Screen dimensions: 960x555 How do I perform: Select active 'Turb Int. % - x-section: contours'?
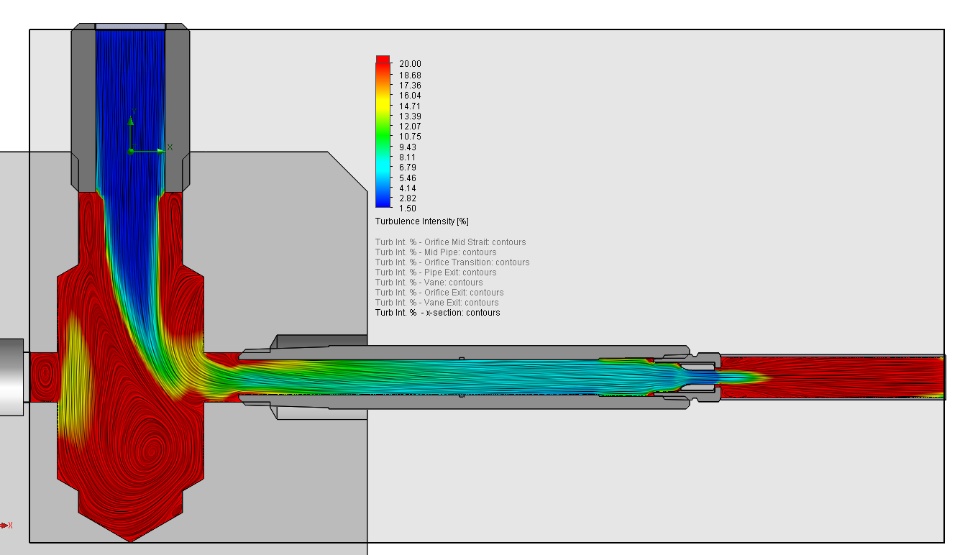[438, 312]
